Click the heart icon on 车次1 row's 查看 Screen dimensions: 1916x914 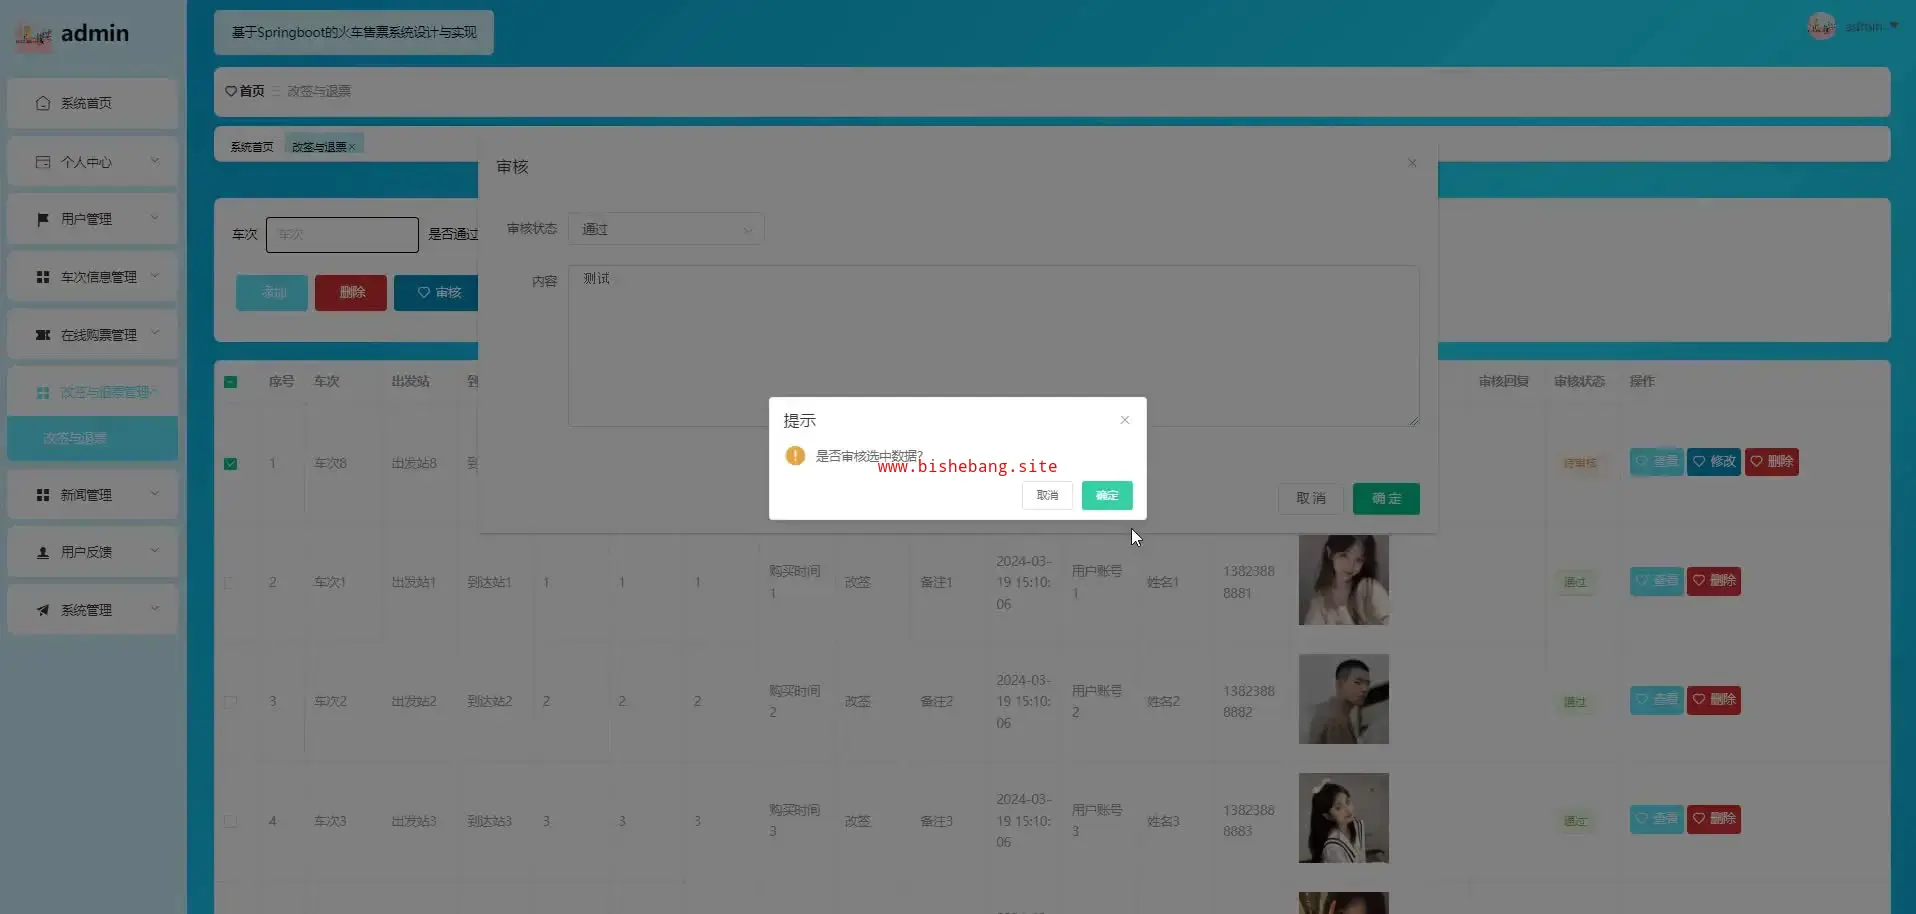coord(1642,580)
